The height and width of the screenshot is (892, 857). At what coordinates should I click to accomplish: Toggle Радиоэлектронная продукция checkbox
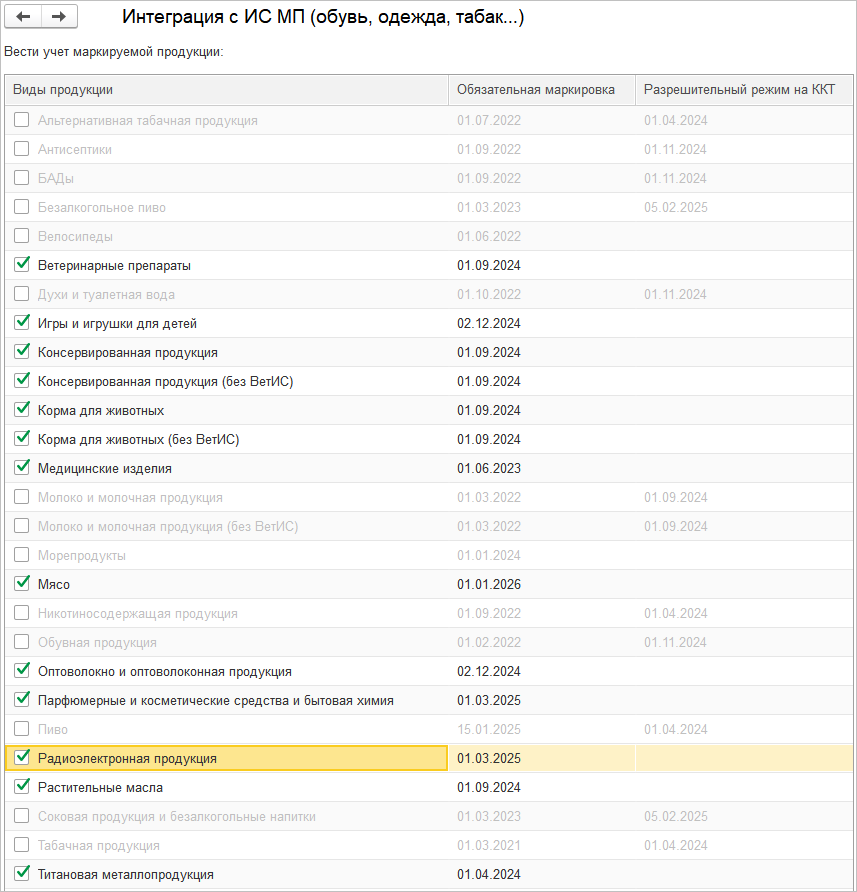[x=22, y=758]
